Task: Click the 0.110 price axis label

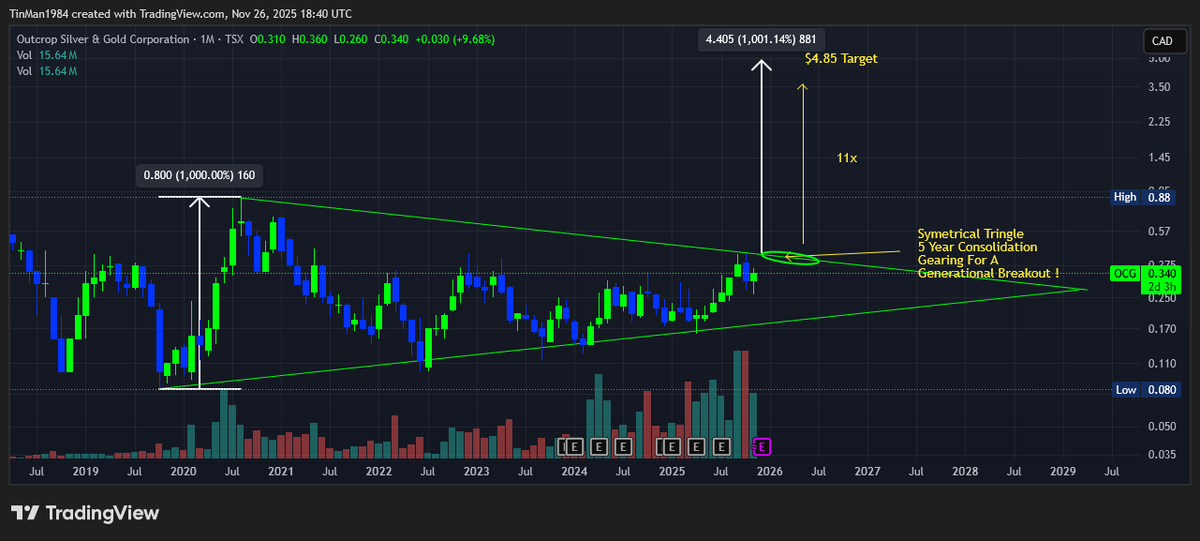Action: pos(1161,363)
